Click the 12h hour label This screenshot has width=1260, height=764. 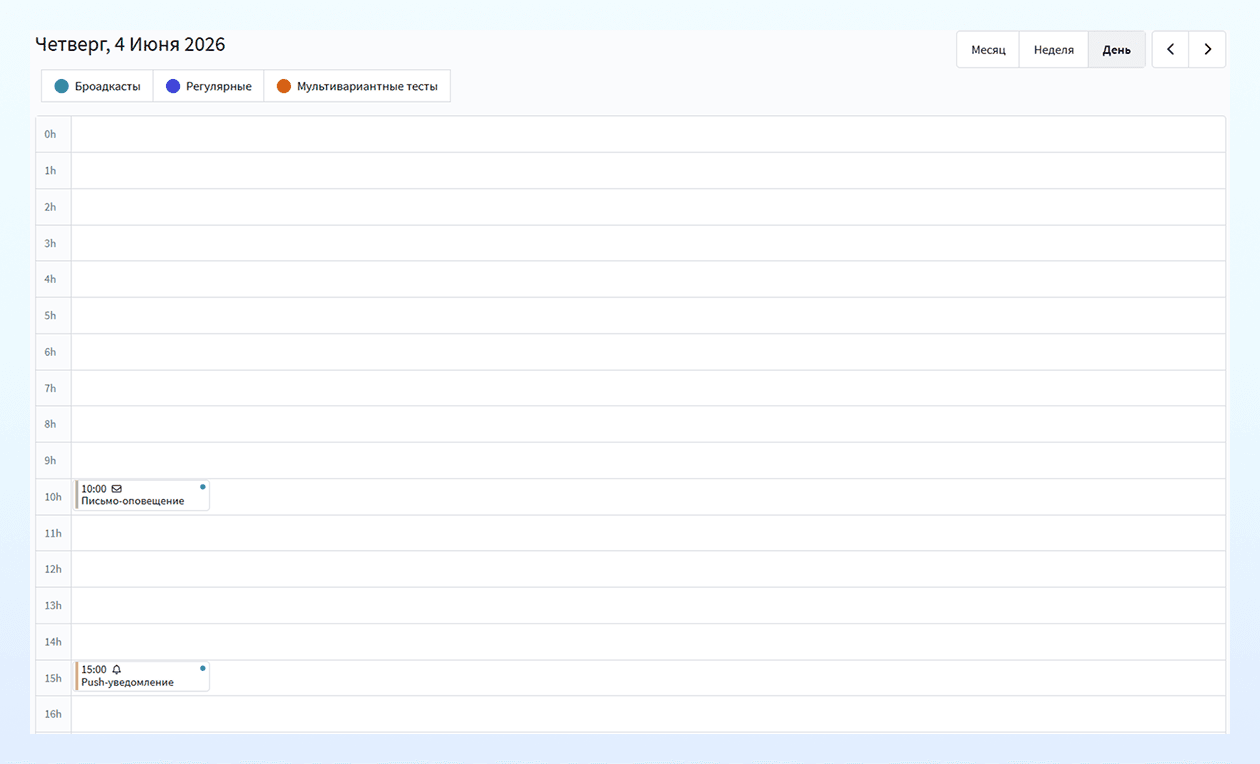[x=53, y=569]
